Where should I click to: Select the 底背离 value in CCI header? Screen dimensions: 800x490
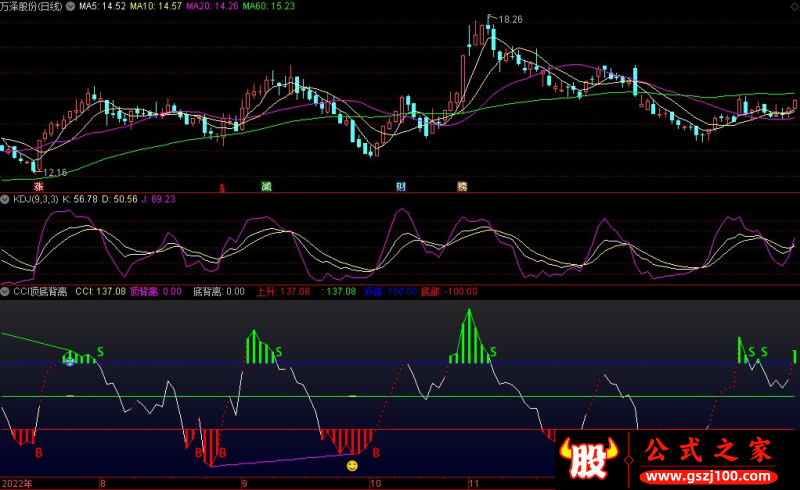(x=218, y=292)
